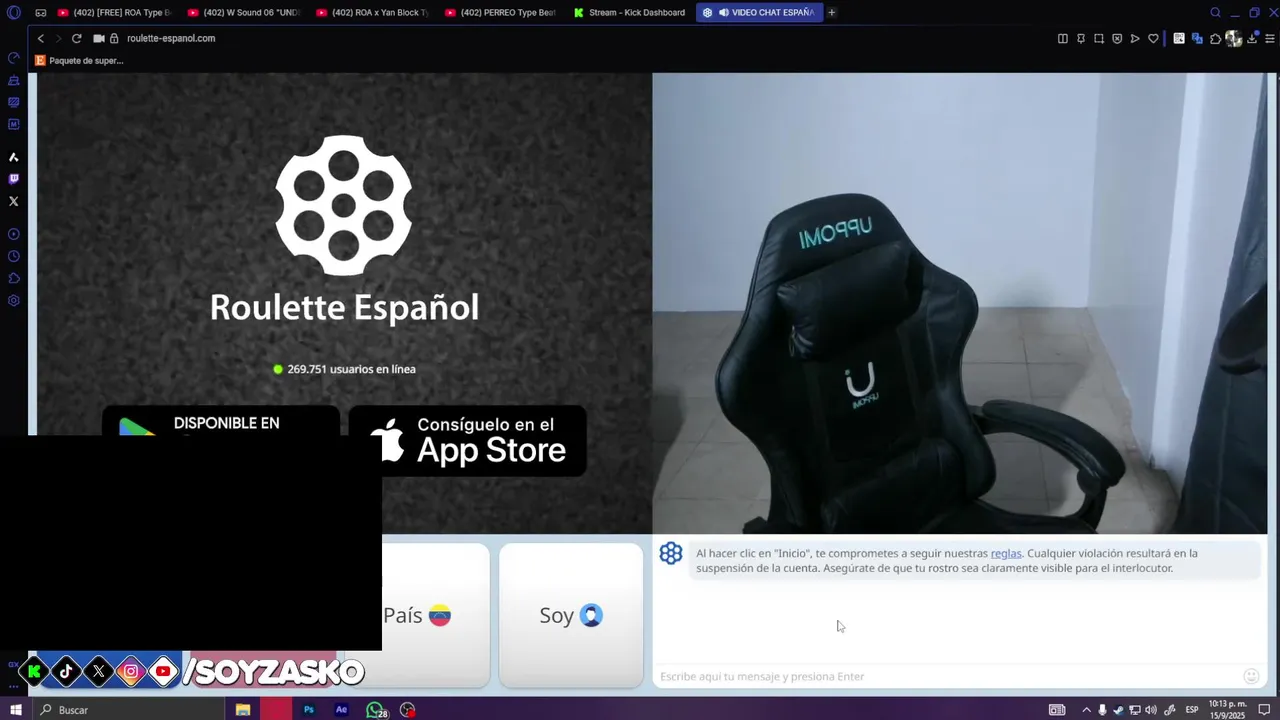
Task: Switch to the W Sound 06 YouTube tab
Action: [x=244, y=13]
